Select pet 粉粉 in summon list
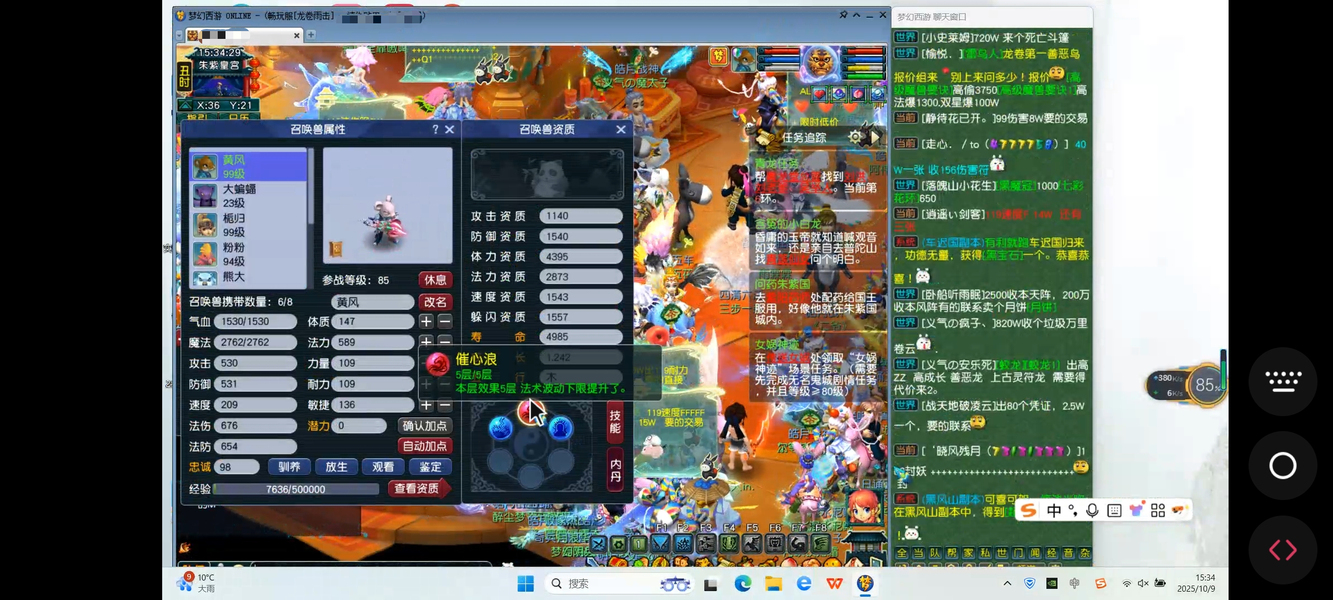The image size is (1333, 600). pos(248,253)
